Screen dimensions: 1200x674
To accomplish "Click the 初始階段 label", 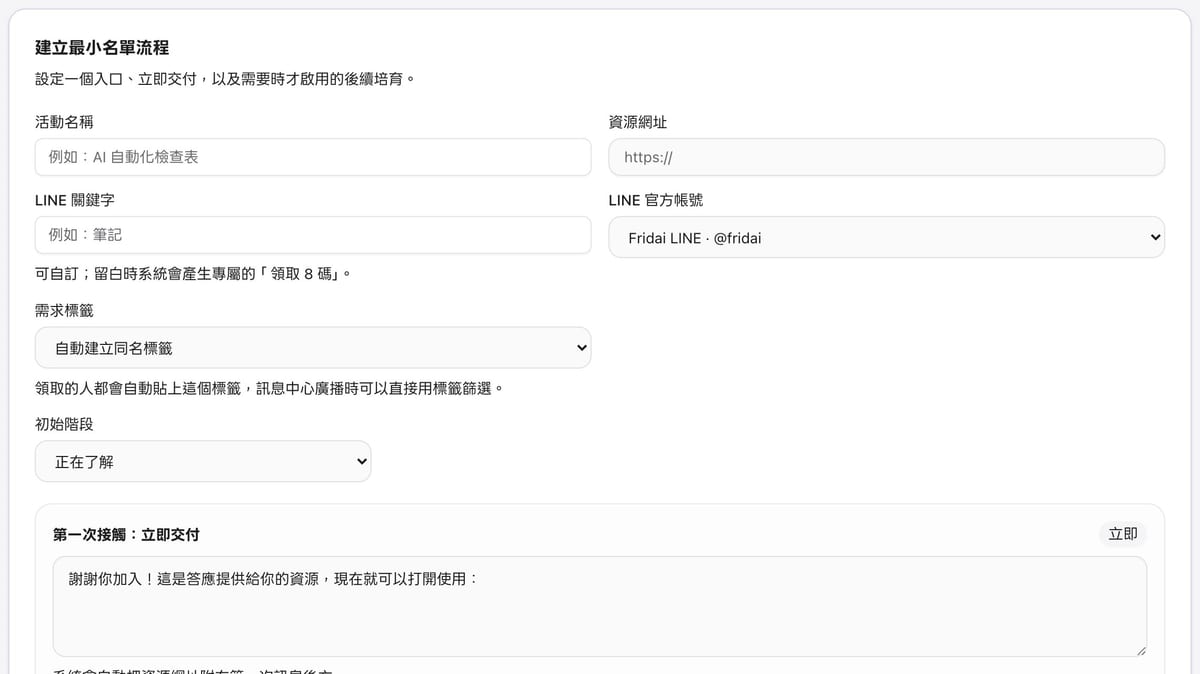I will click(x=65, y=424).
